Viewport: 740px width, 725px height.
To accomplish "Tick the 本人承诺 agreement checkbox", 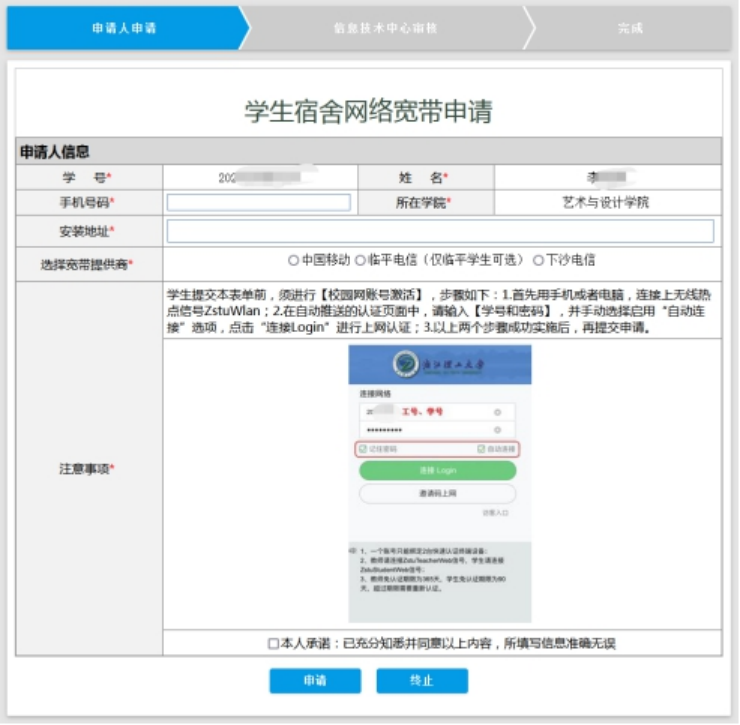I will click(x=273, y=643).
